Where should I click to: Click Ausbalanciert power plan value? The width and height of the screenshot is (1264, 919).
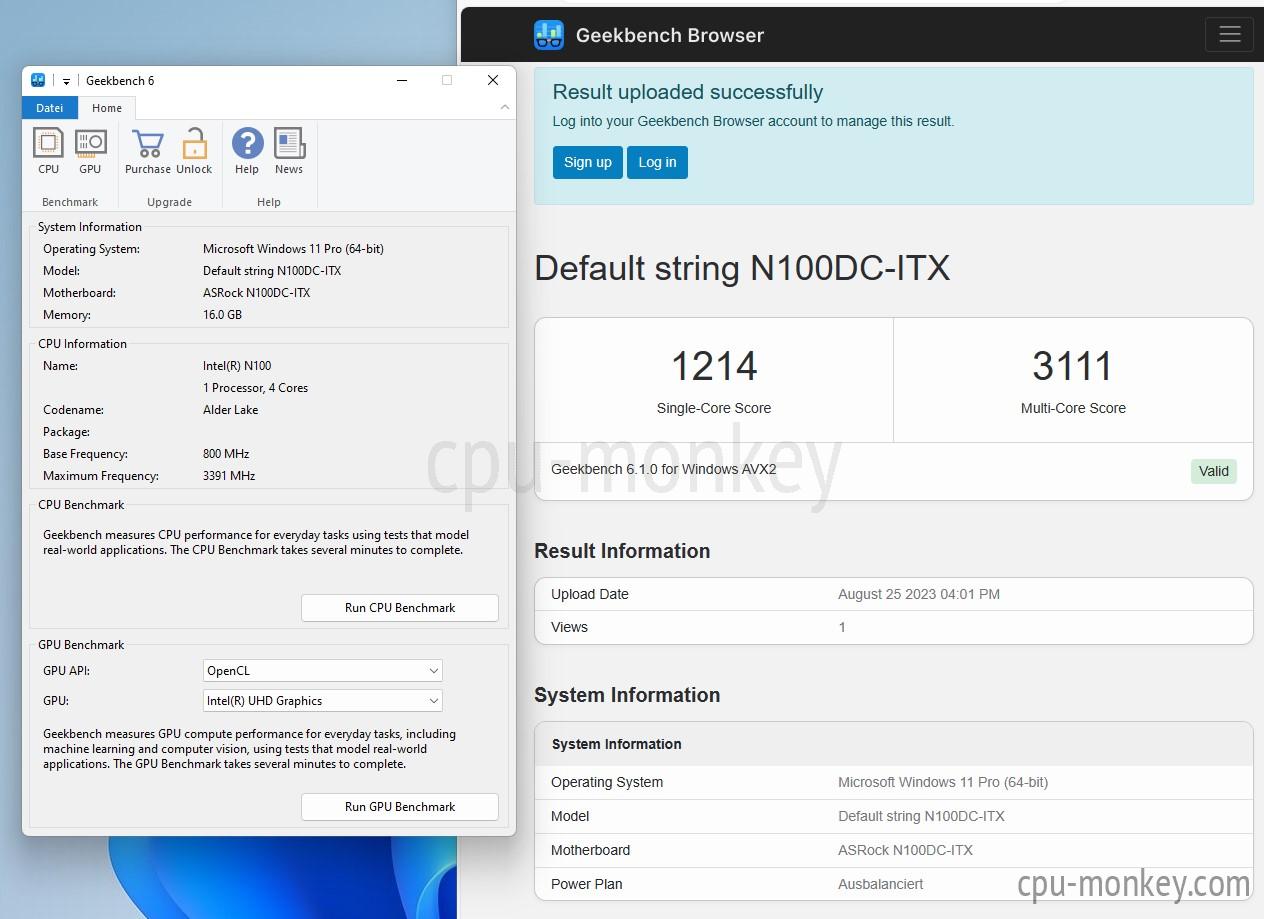881,884
